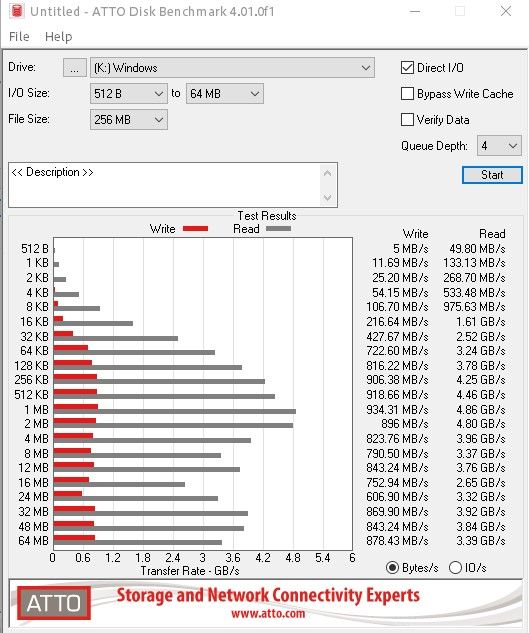Open the File Size dropdown
The height and width of the screenshot is (633, 529).
pos(128,119)
